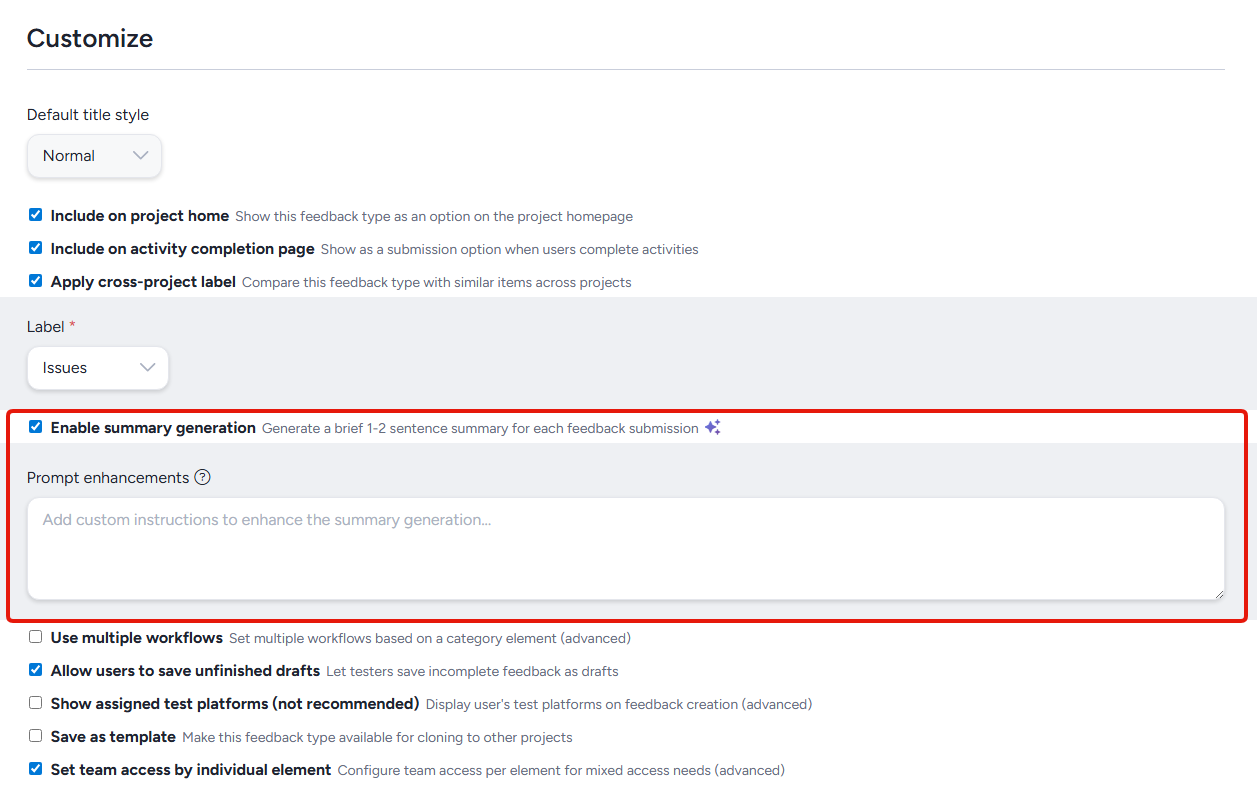Expand the Issues label dropdown
This screenshot has width=1257, height=799.
[x=97, y=368]
